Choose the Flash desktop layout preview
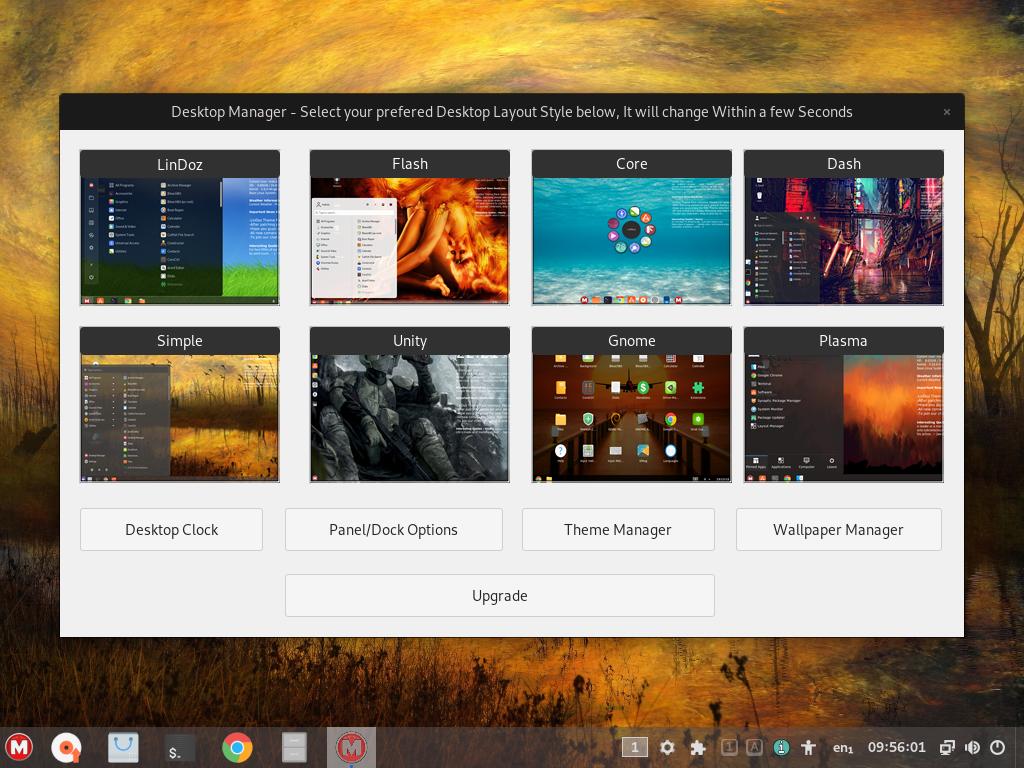Screen dimensions: 1024x768 (409, 227)
